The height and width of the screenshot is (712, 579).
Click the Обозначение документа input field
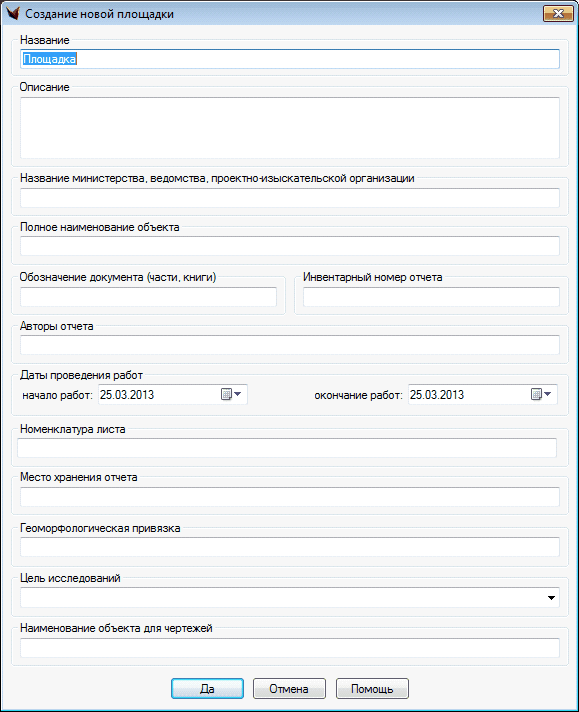tap(148, 297)
